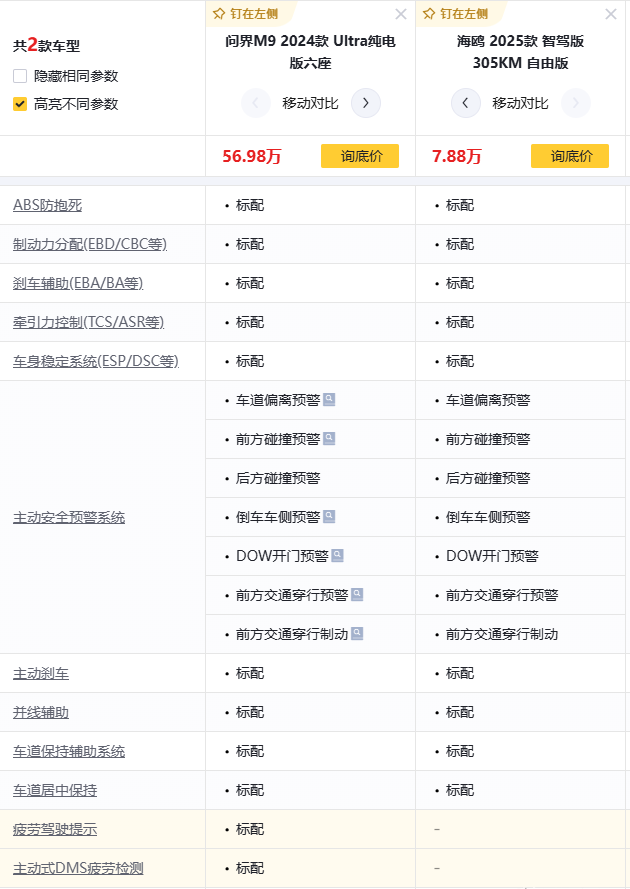Open 牵引力控制(TCS/ASR等) link

(x=88, y=322)
